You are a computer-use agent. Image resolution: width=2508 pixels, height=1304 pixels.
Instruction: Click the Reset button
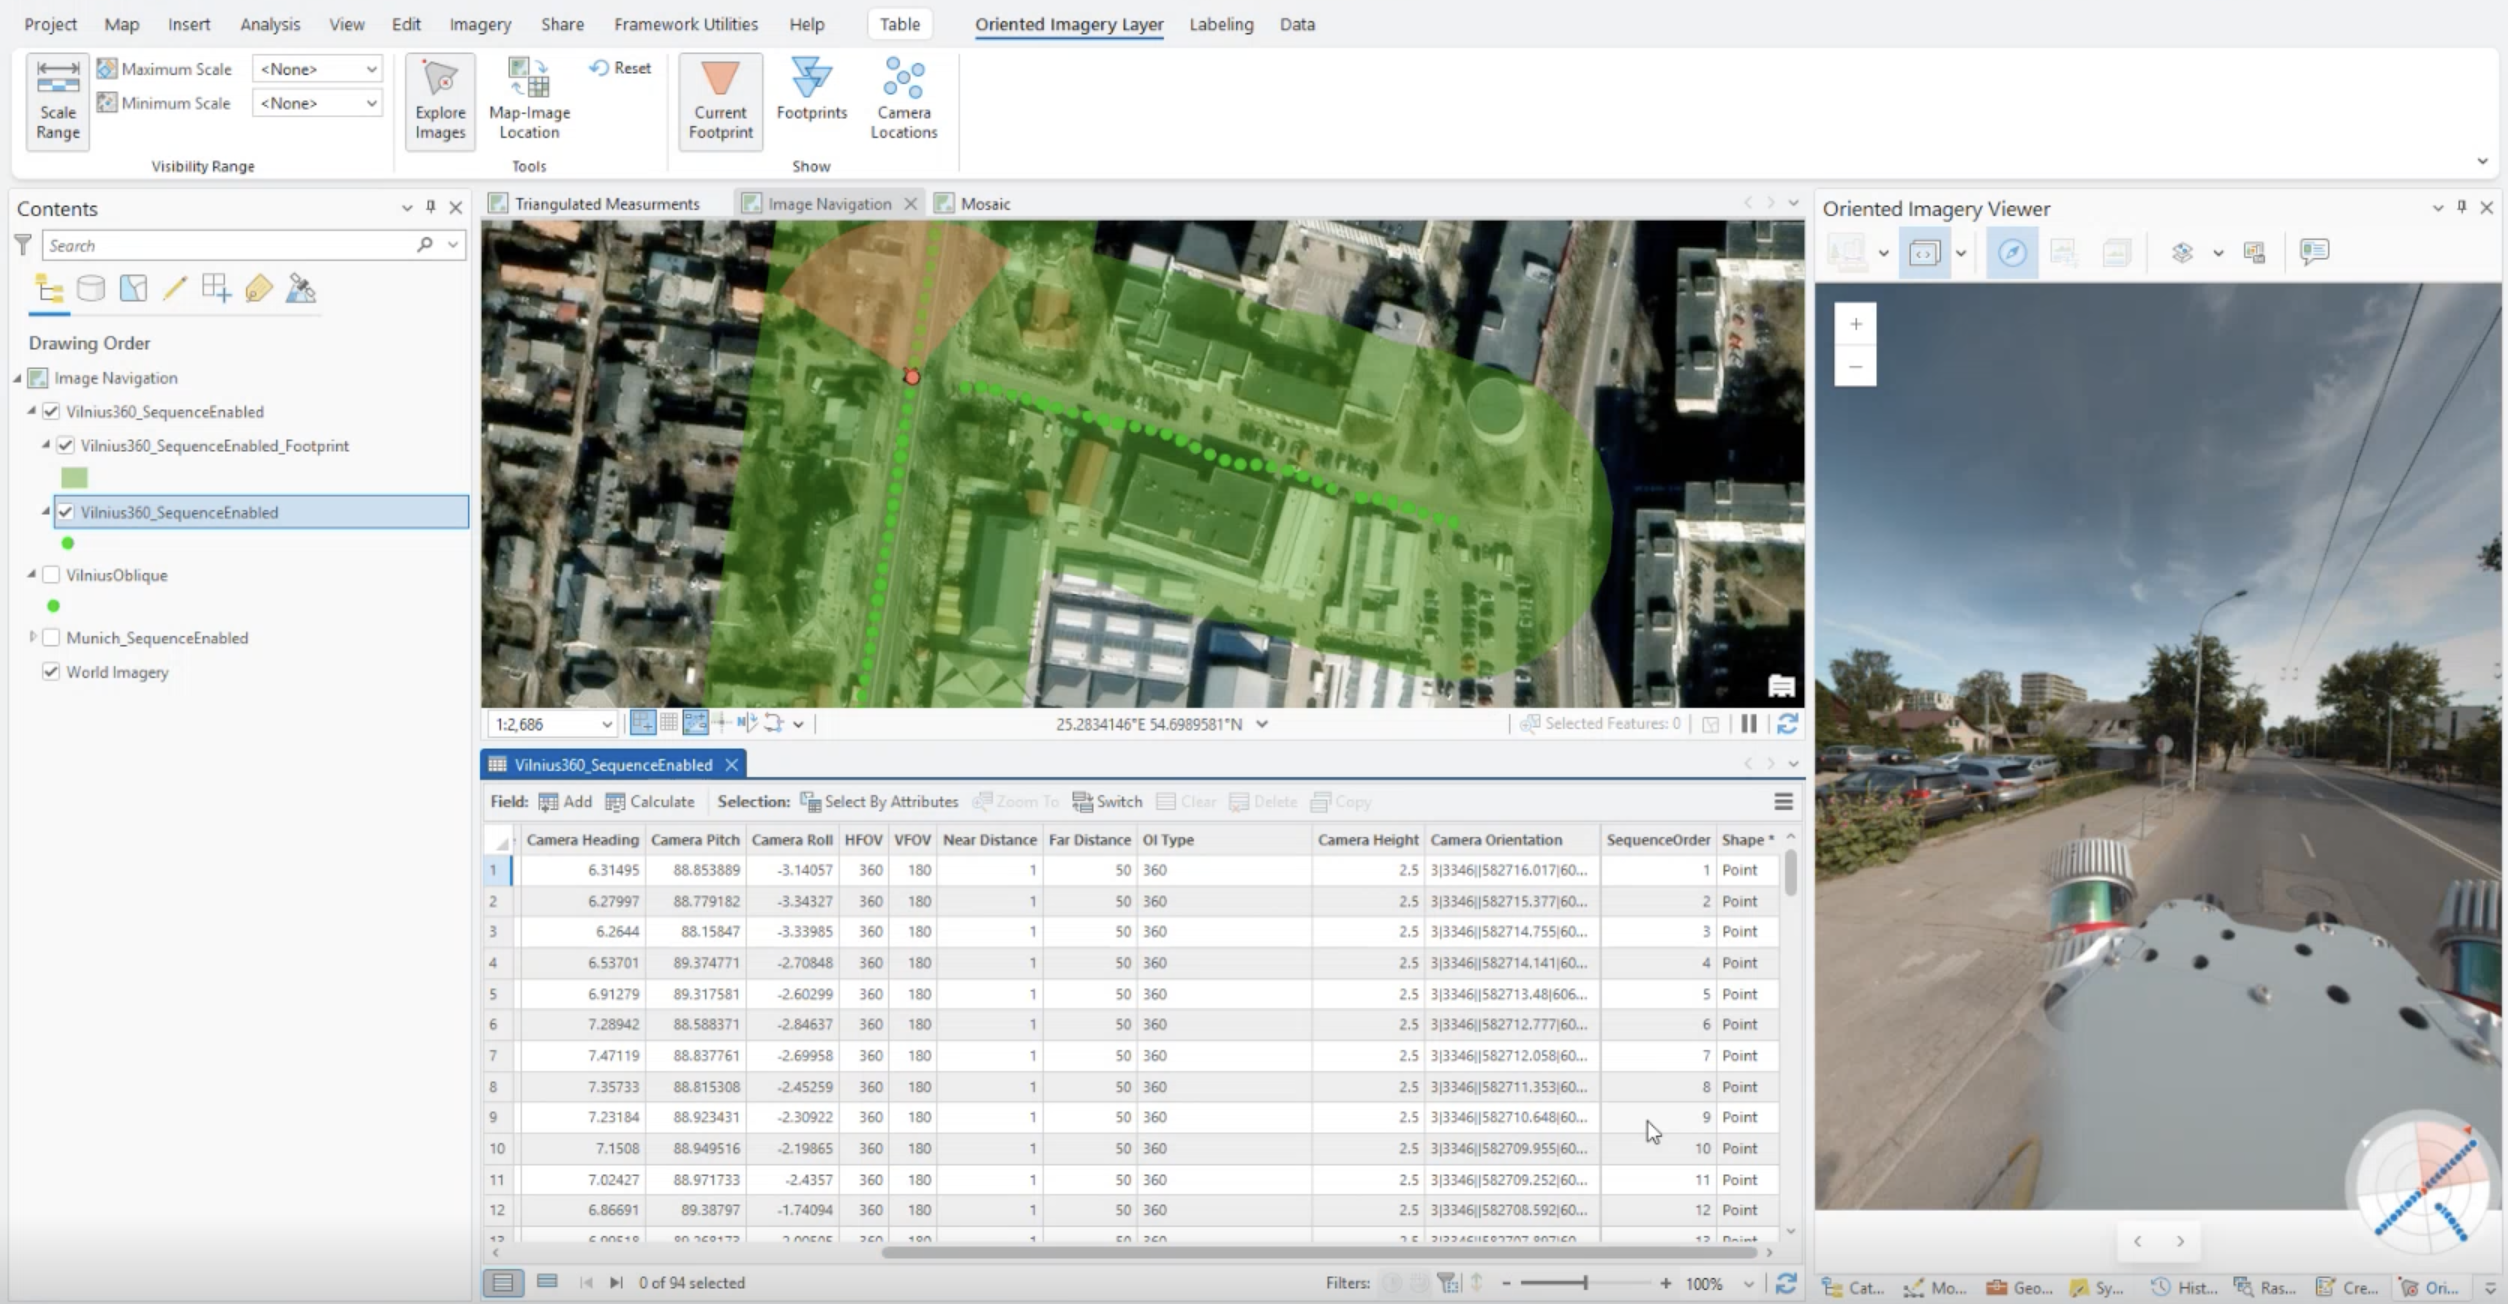click(620, 68)
